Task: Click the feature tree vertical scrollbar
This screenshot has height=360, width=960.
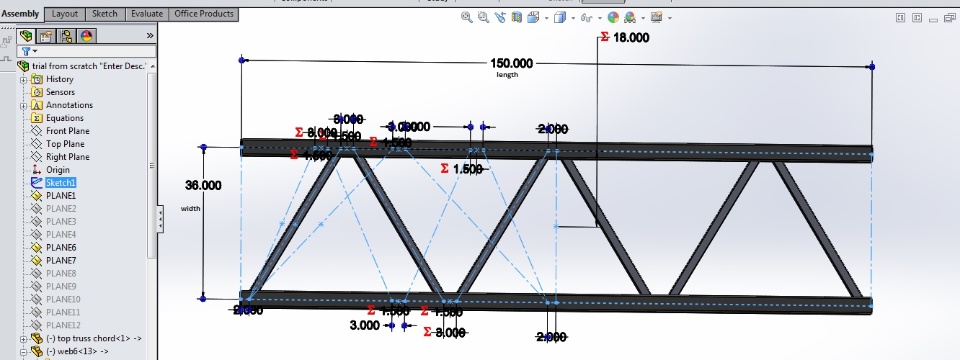Action: click(152, 165)
